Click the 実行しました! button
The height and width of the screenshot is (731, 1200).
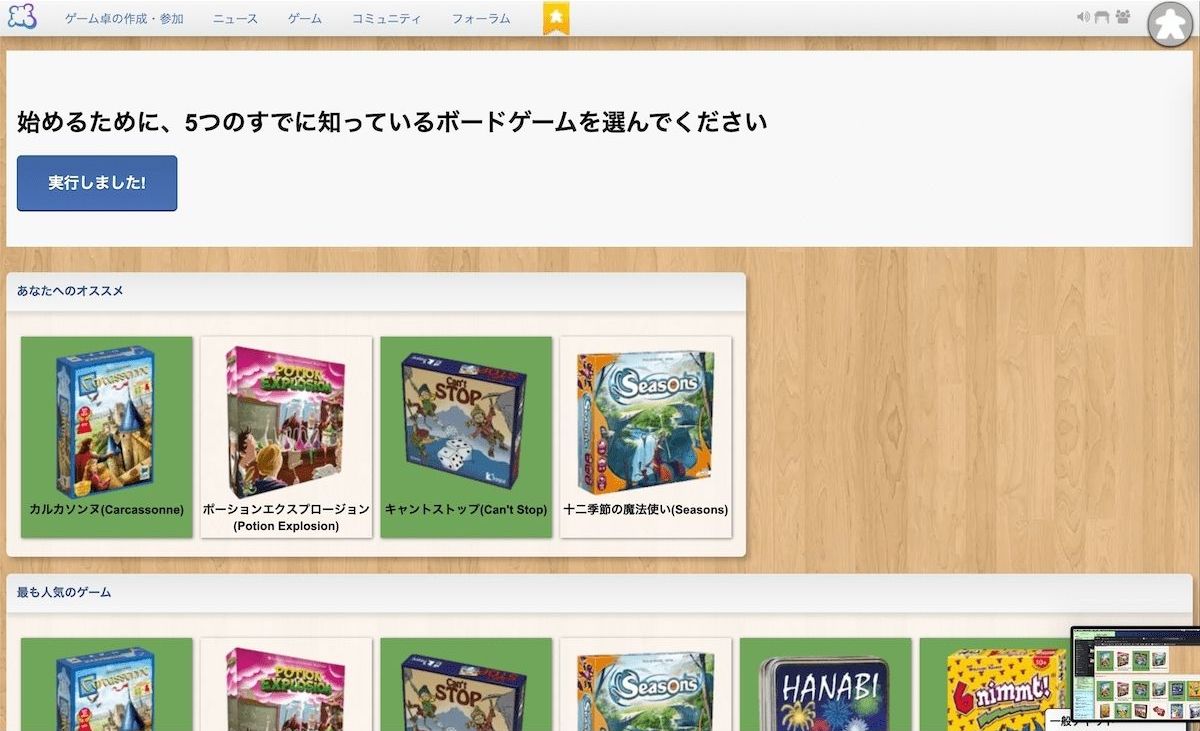tap(97, 183)
